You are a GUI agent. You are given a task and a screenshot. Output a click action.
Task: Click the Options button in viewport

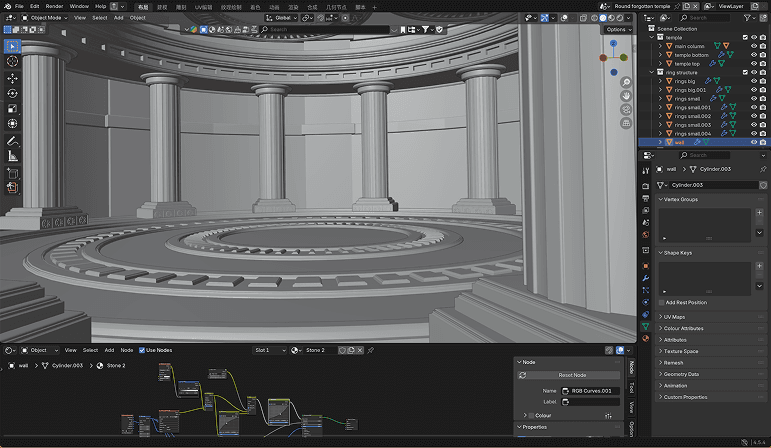tap(617, 29)
